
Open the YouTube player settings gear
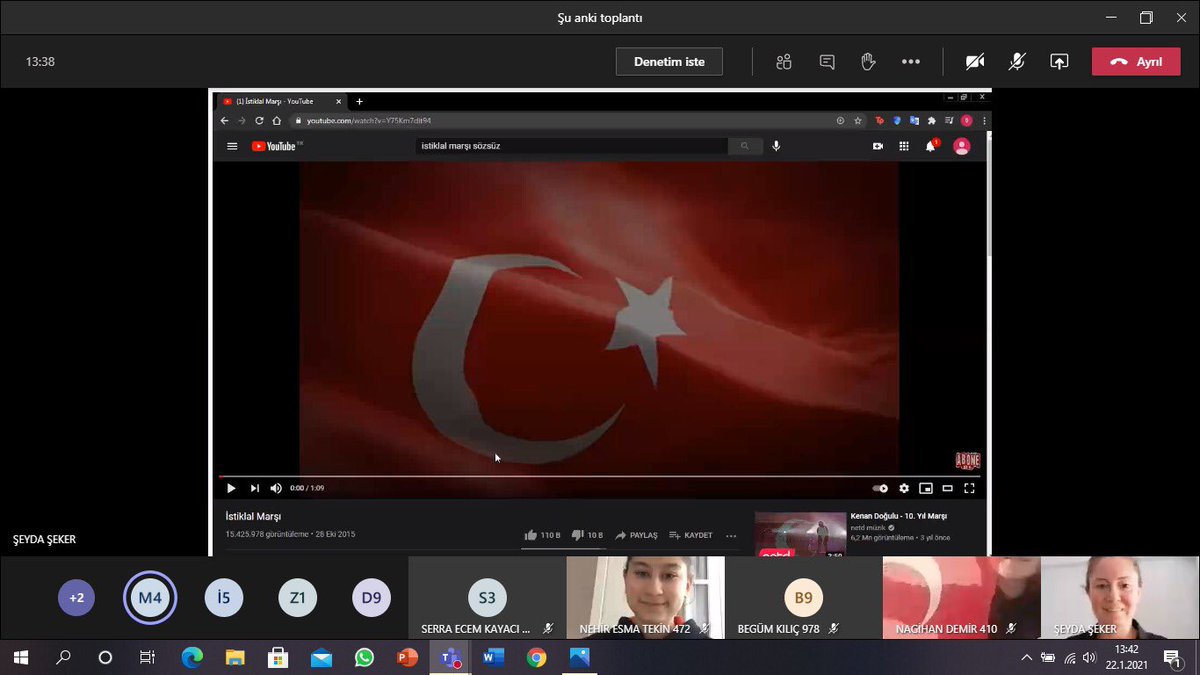click(x=904, y=488)
